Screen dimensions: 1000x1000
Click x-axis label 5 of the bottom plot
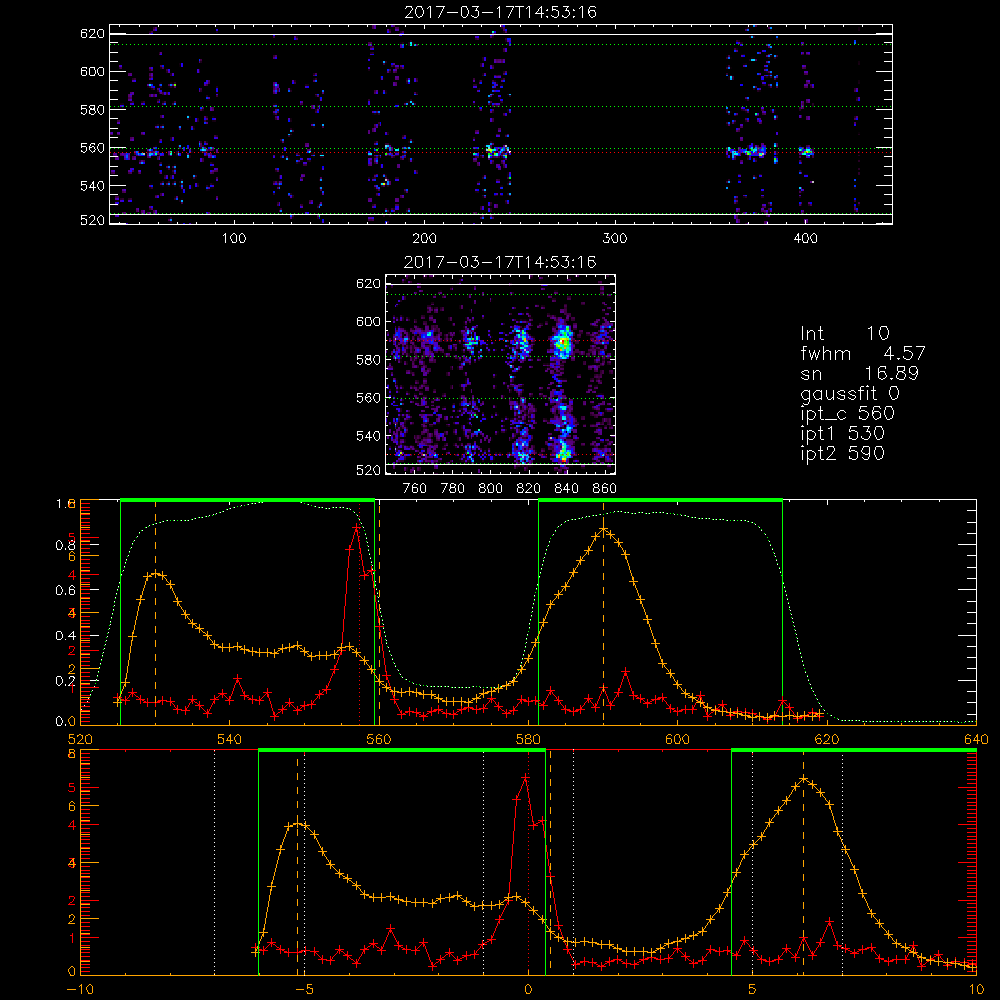click(752, 990)
